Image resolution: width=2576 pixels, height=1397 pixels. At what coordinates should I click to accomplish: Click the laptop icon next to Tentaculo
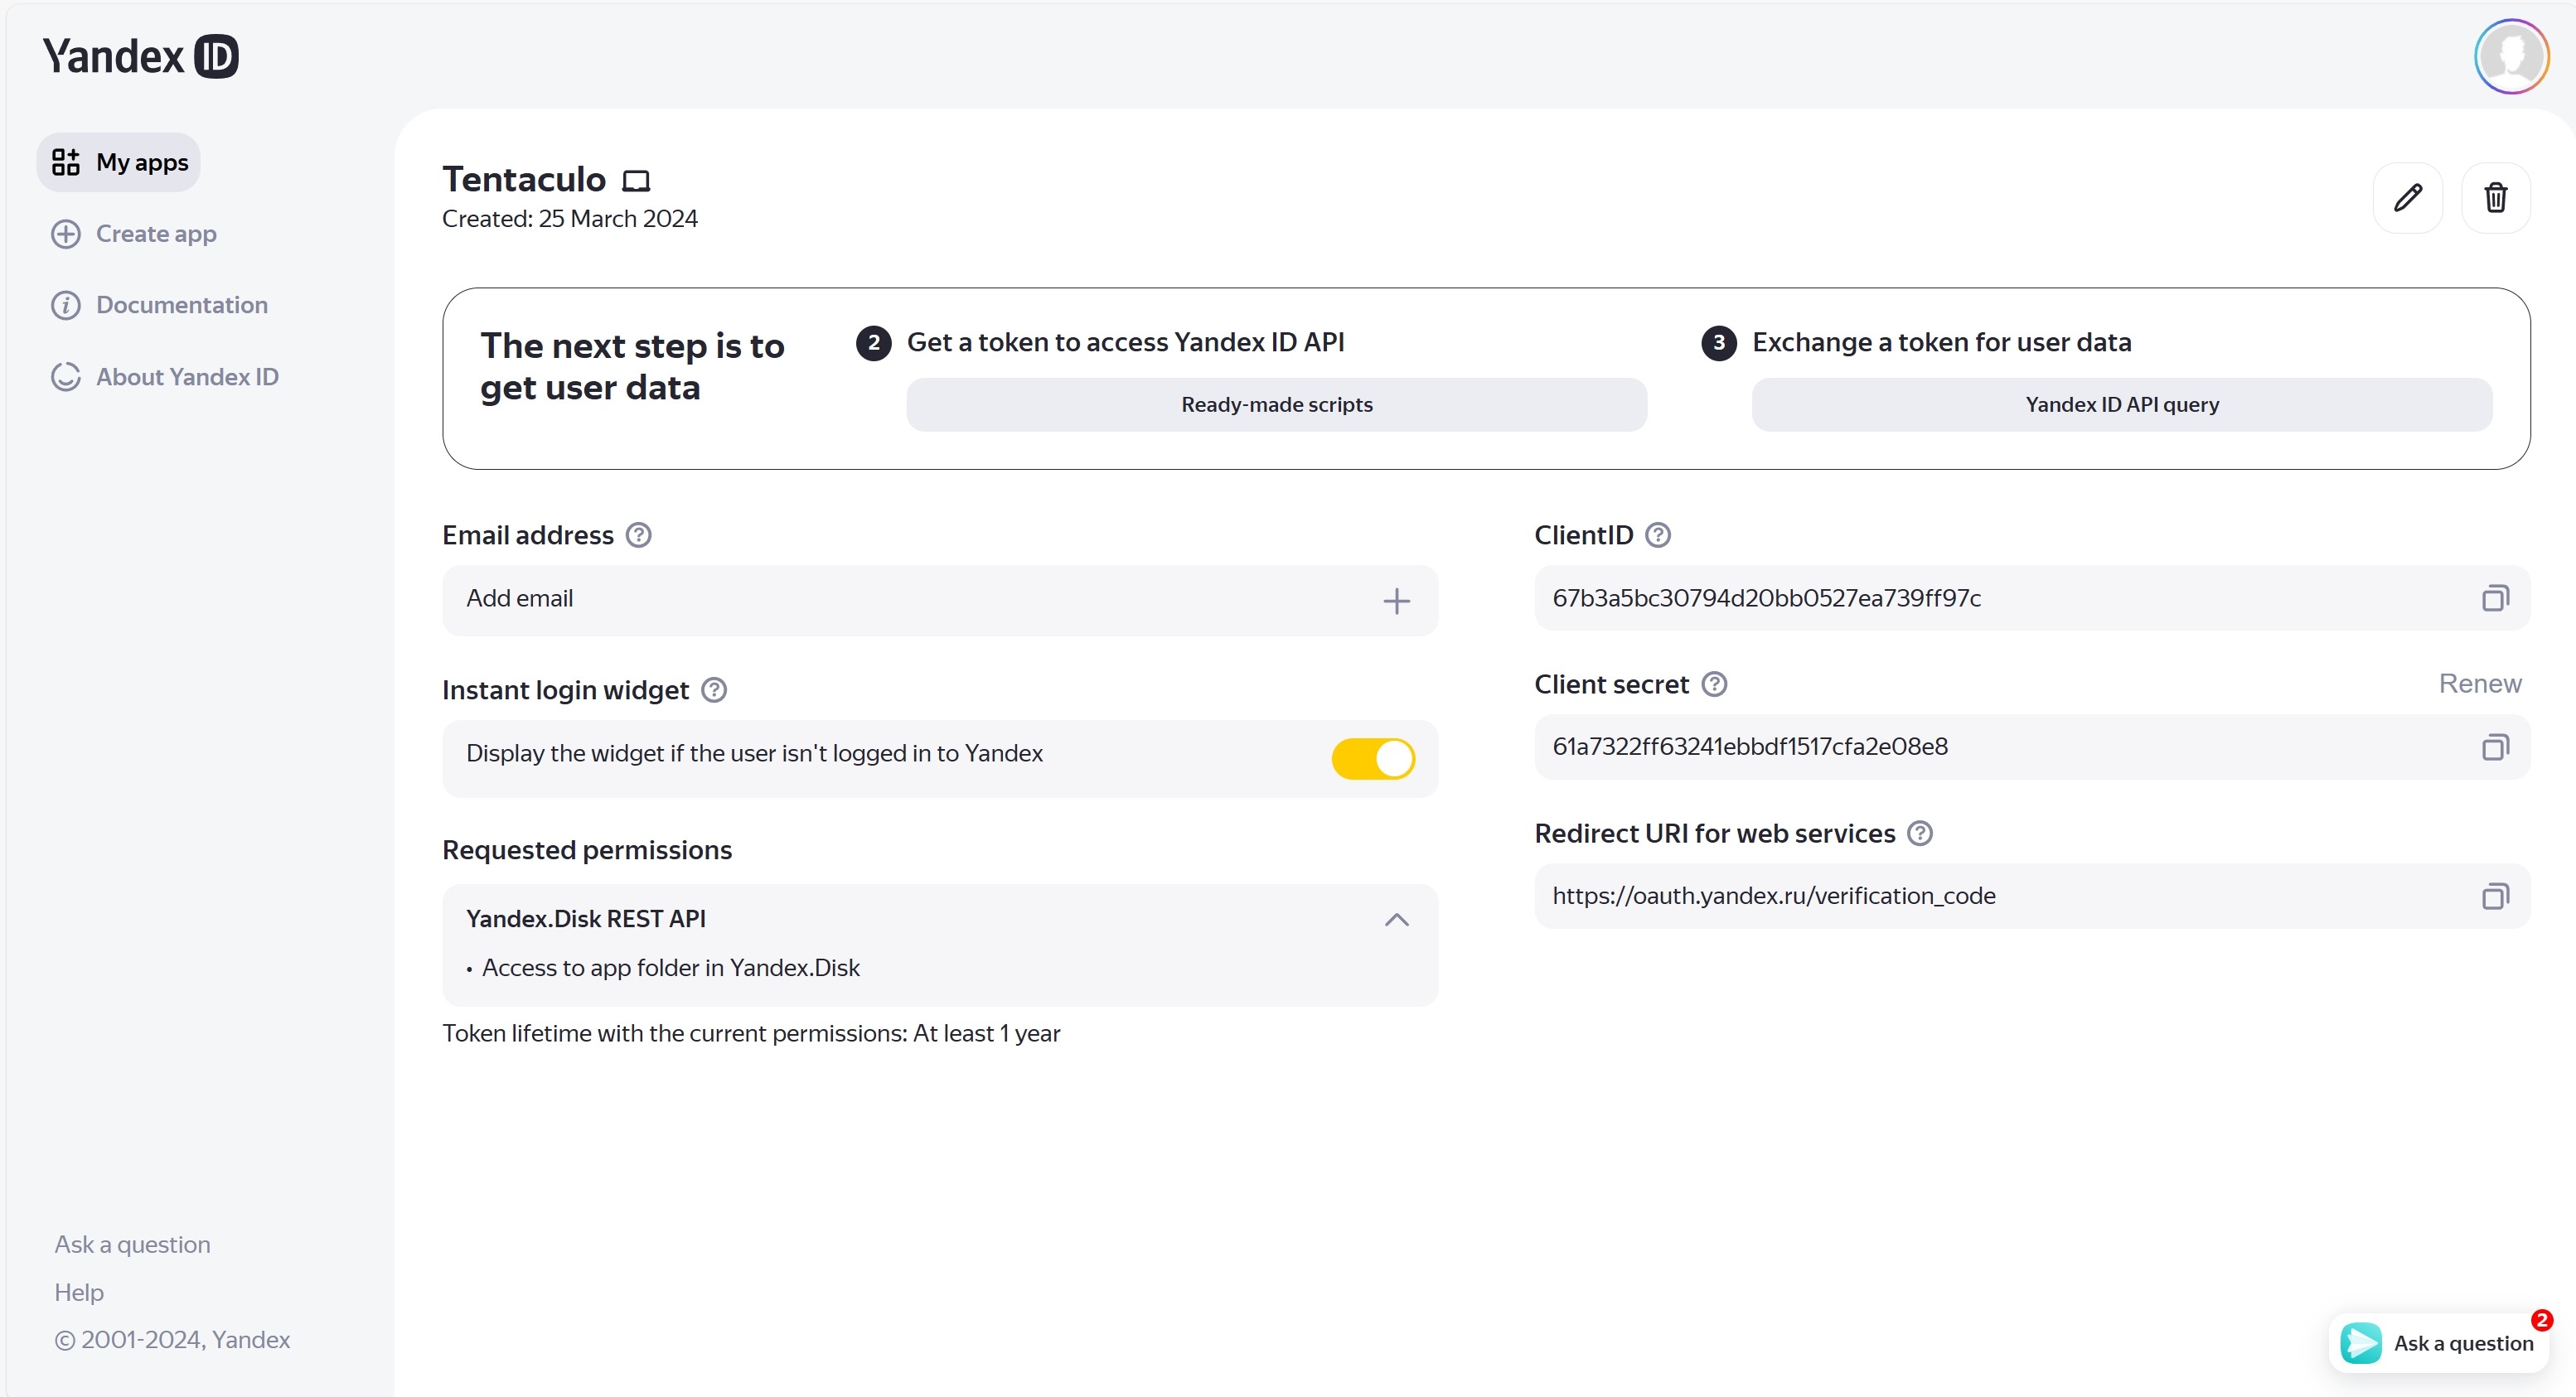(636, 181)
